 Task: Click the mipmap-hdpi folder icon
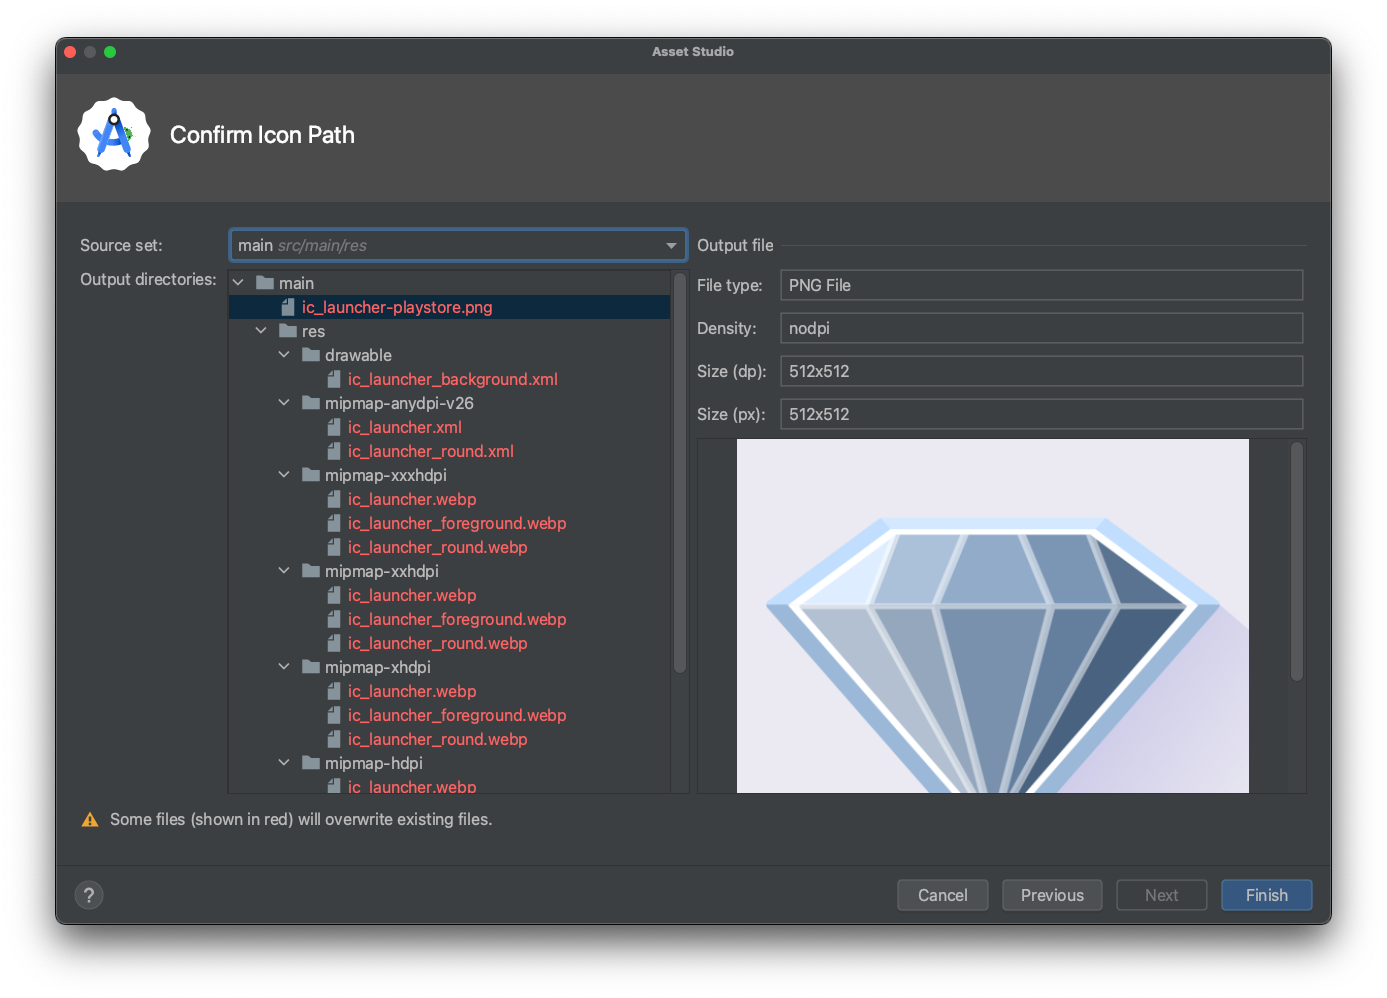311,763
